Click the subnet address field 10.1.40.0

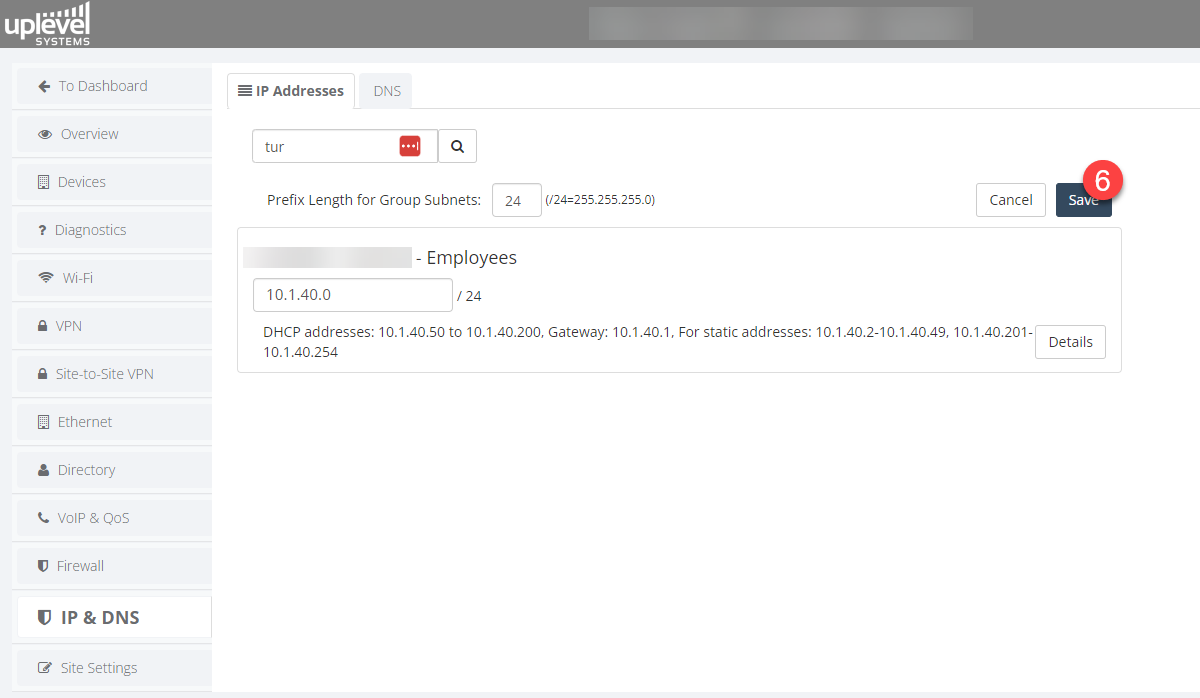click(x=353, y=295)
